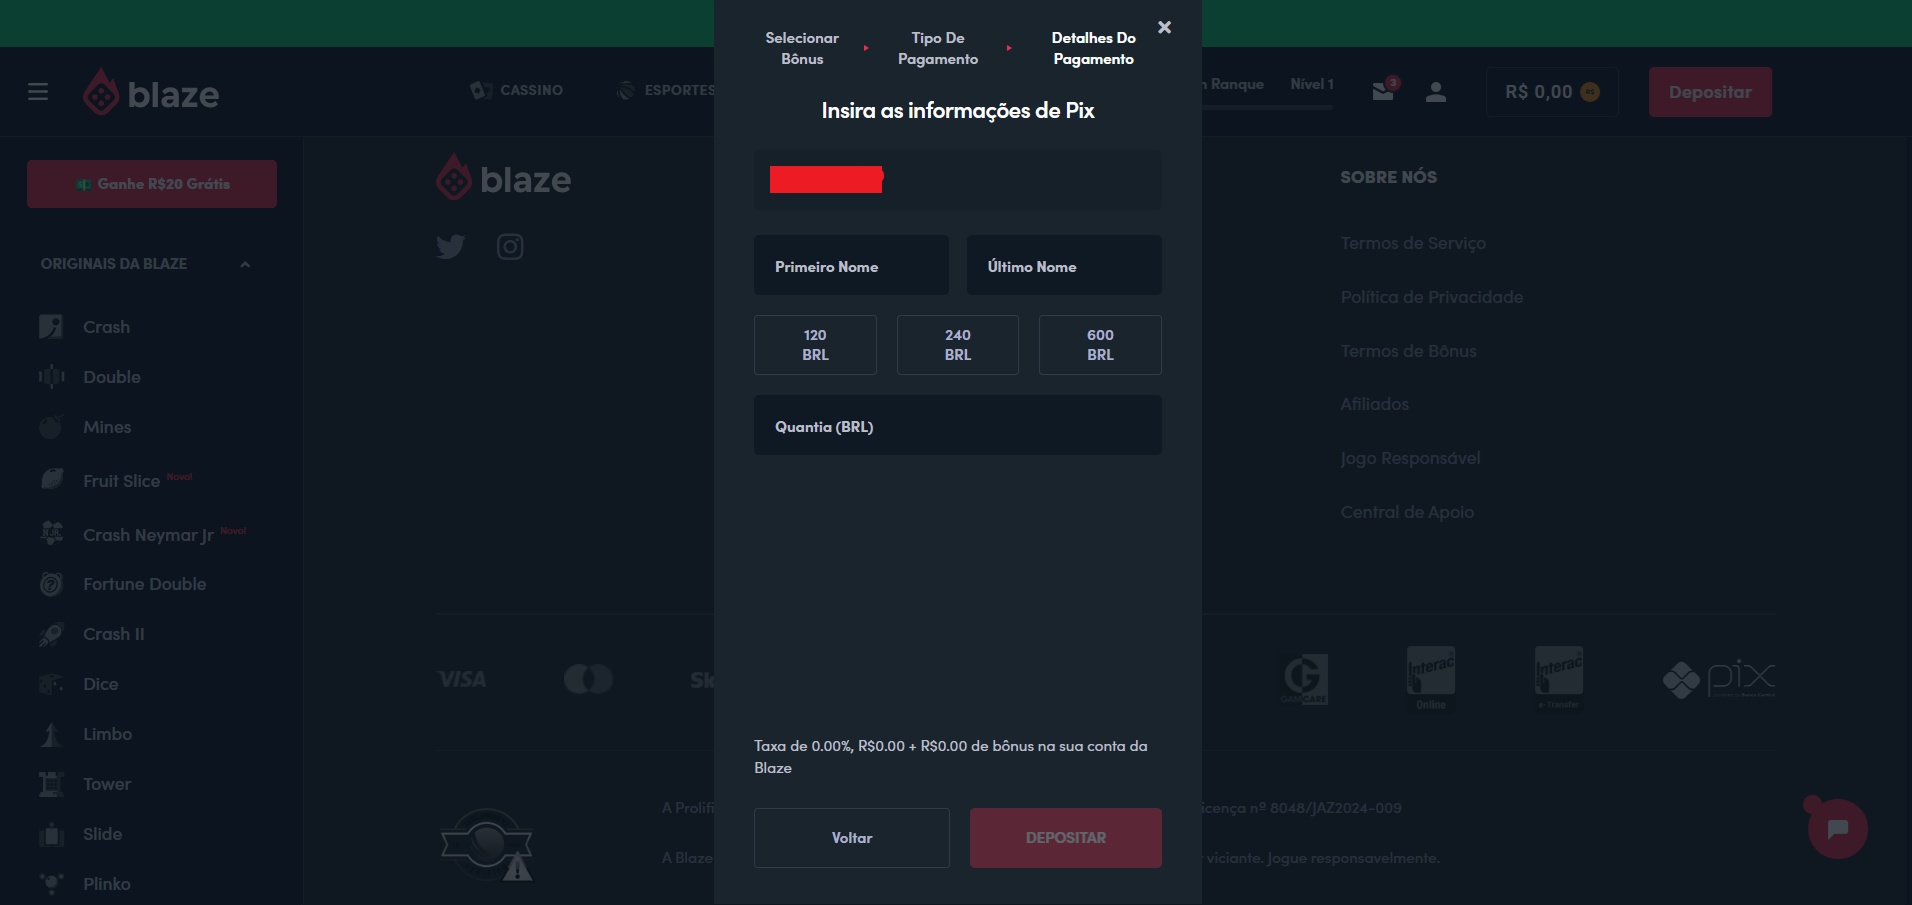
Task: Click the Mines game icon
Action: [x=51, y=427]
